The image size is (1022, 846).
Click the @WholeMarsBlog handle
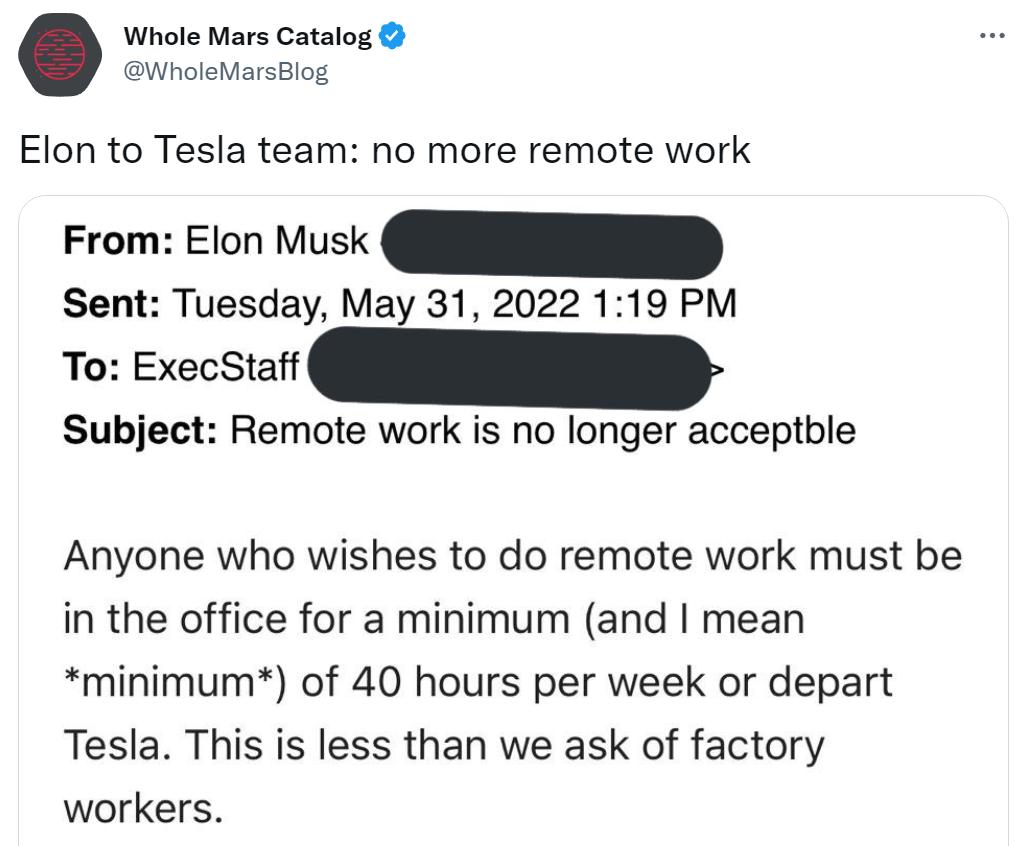[x=225, y=72]
